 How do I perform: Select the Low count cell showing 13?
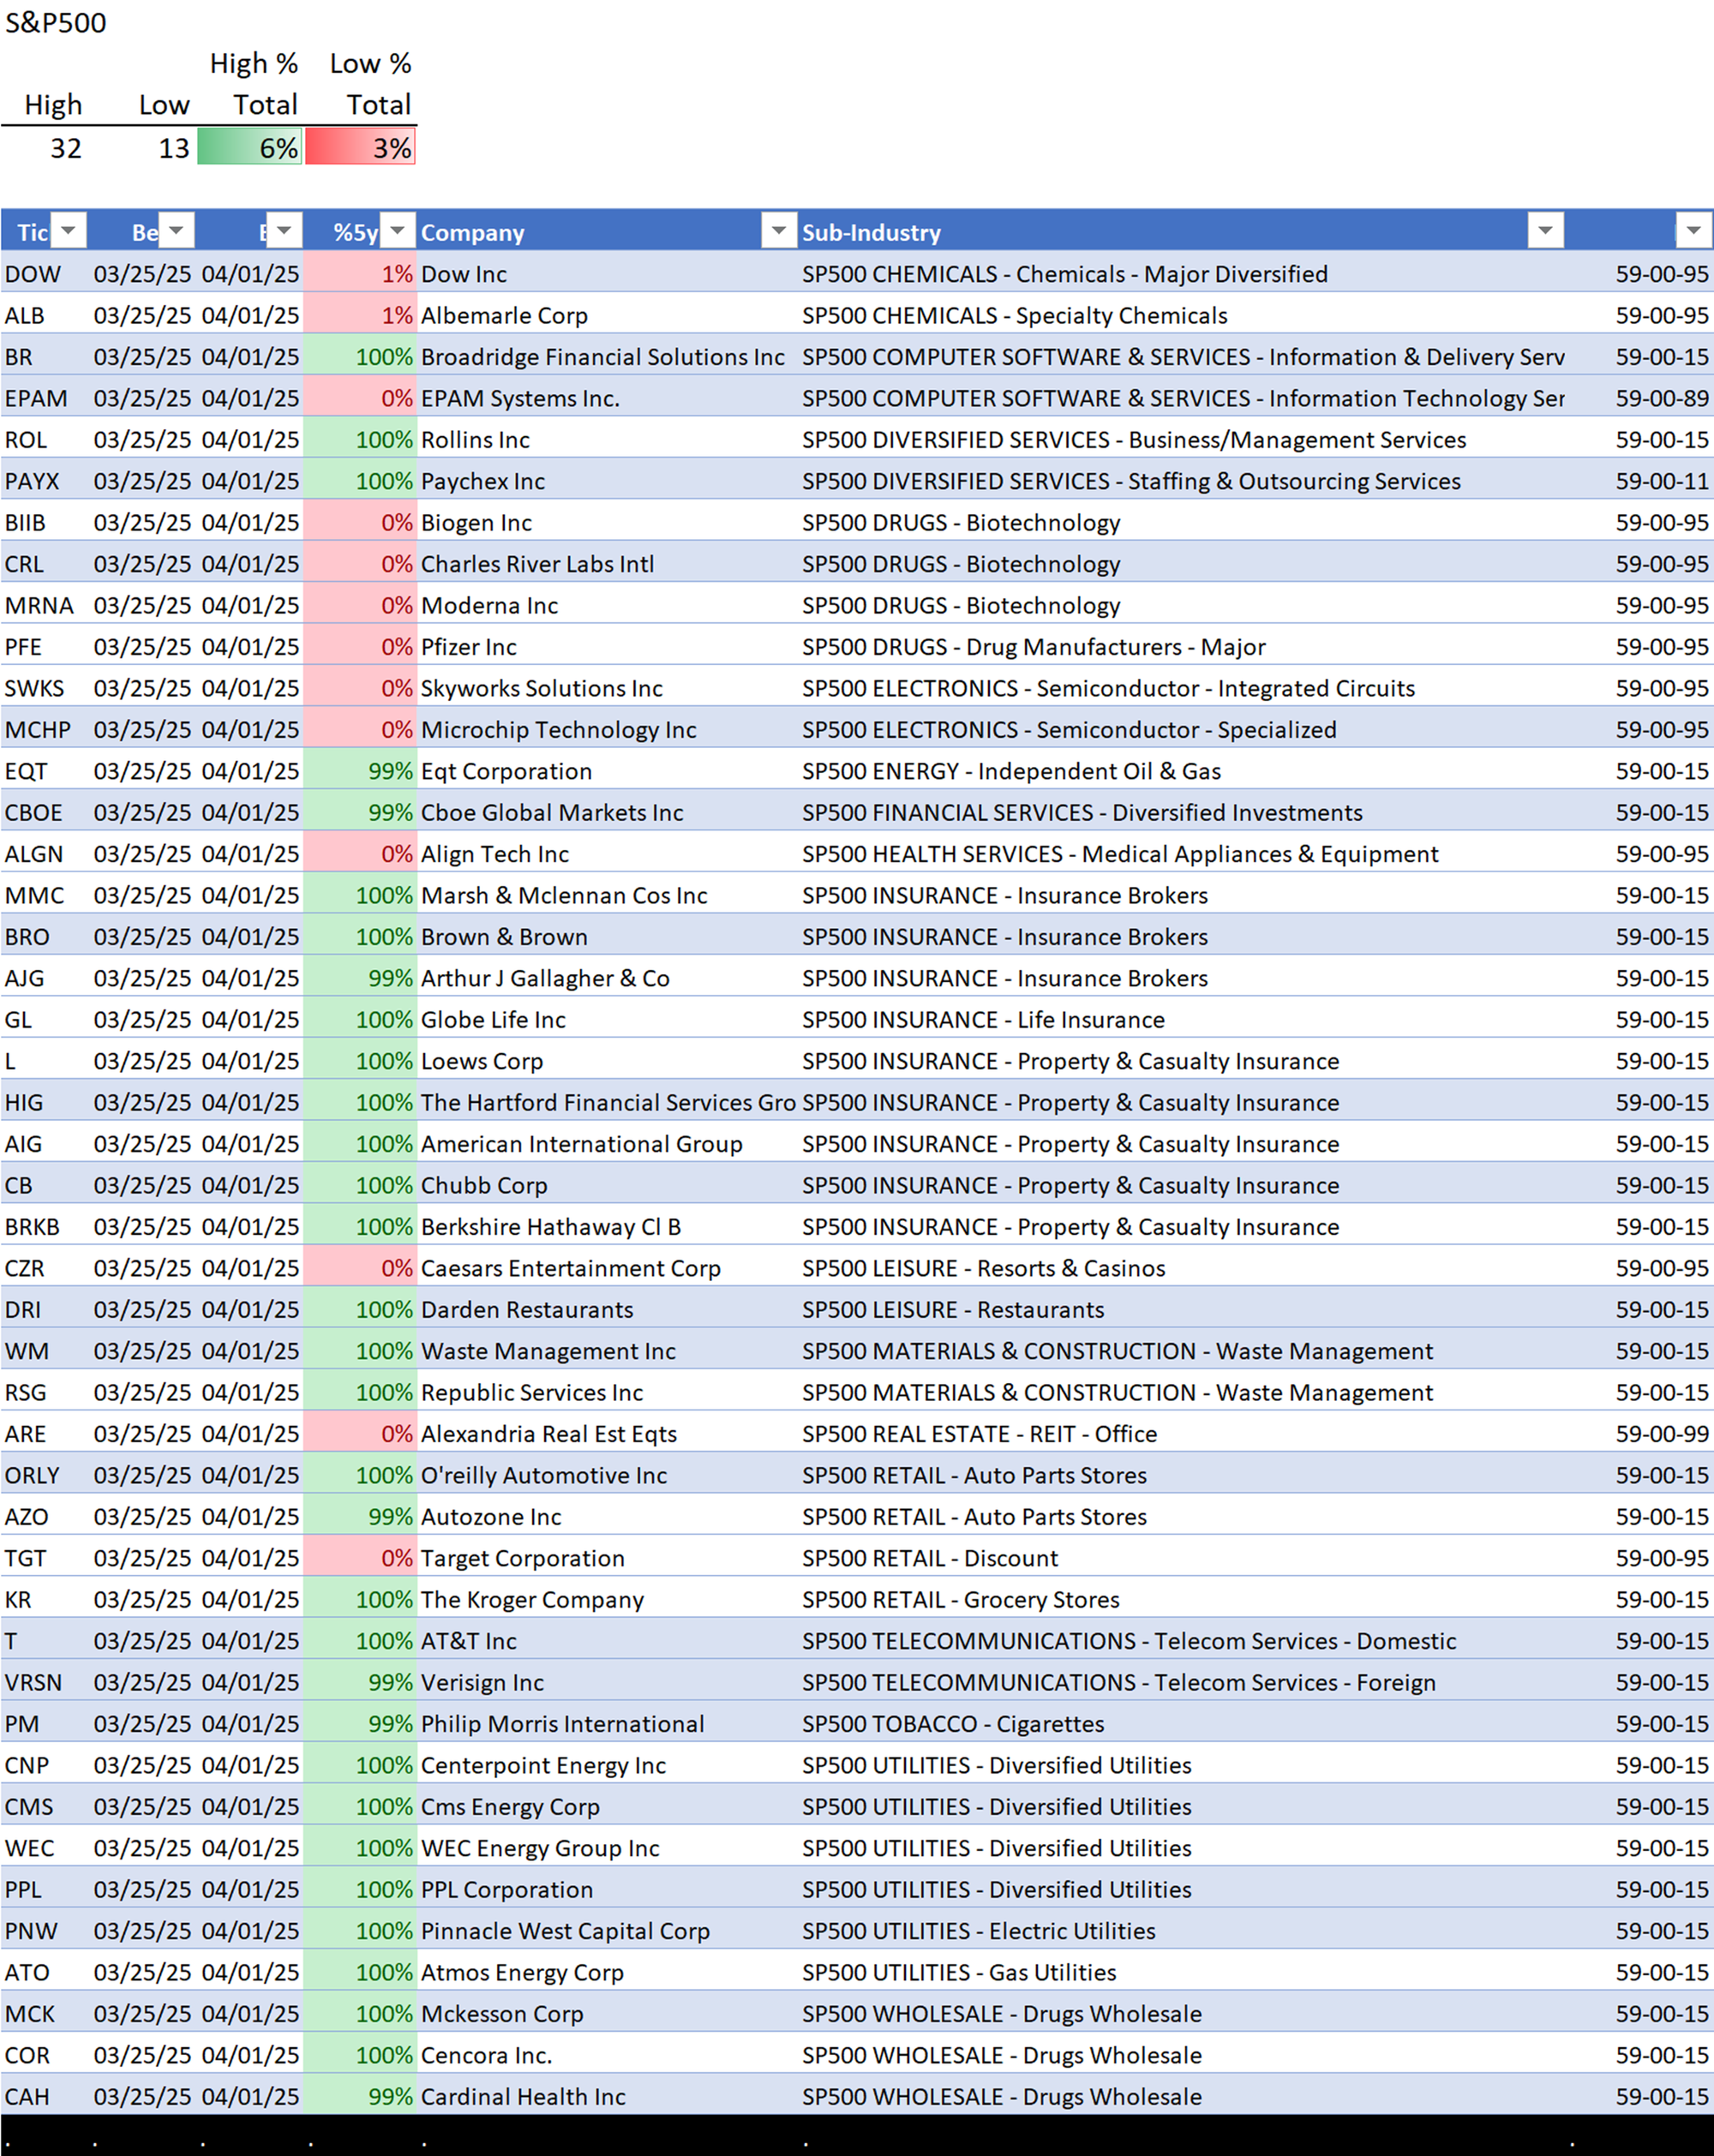pos(173,148)
